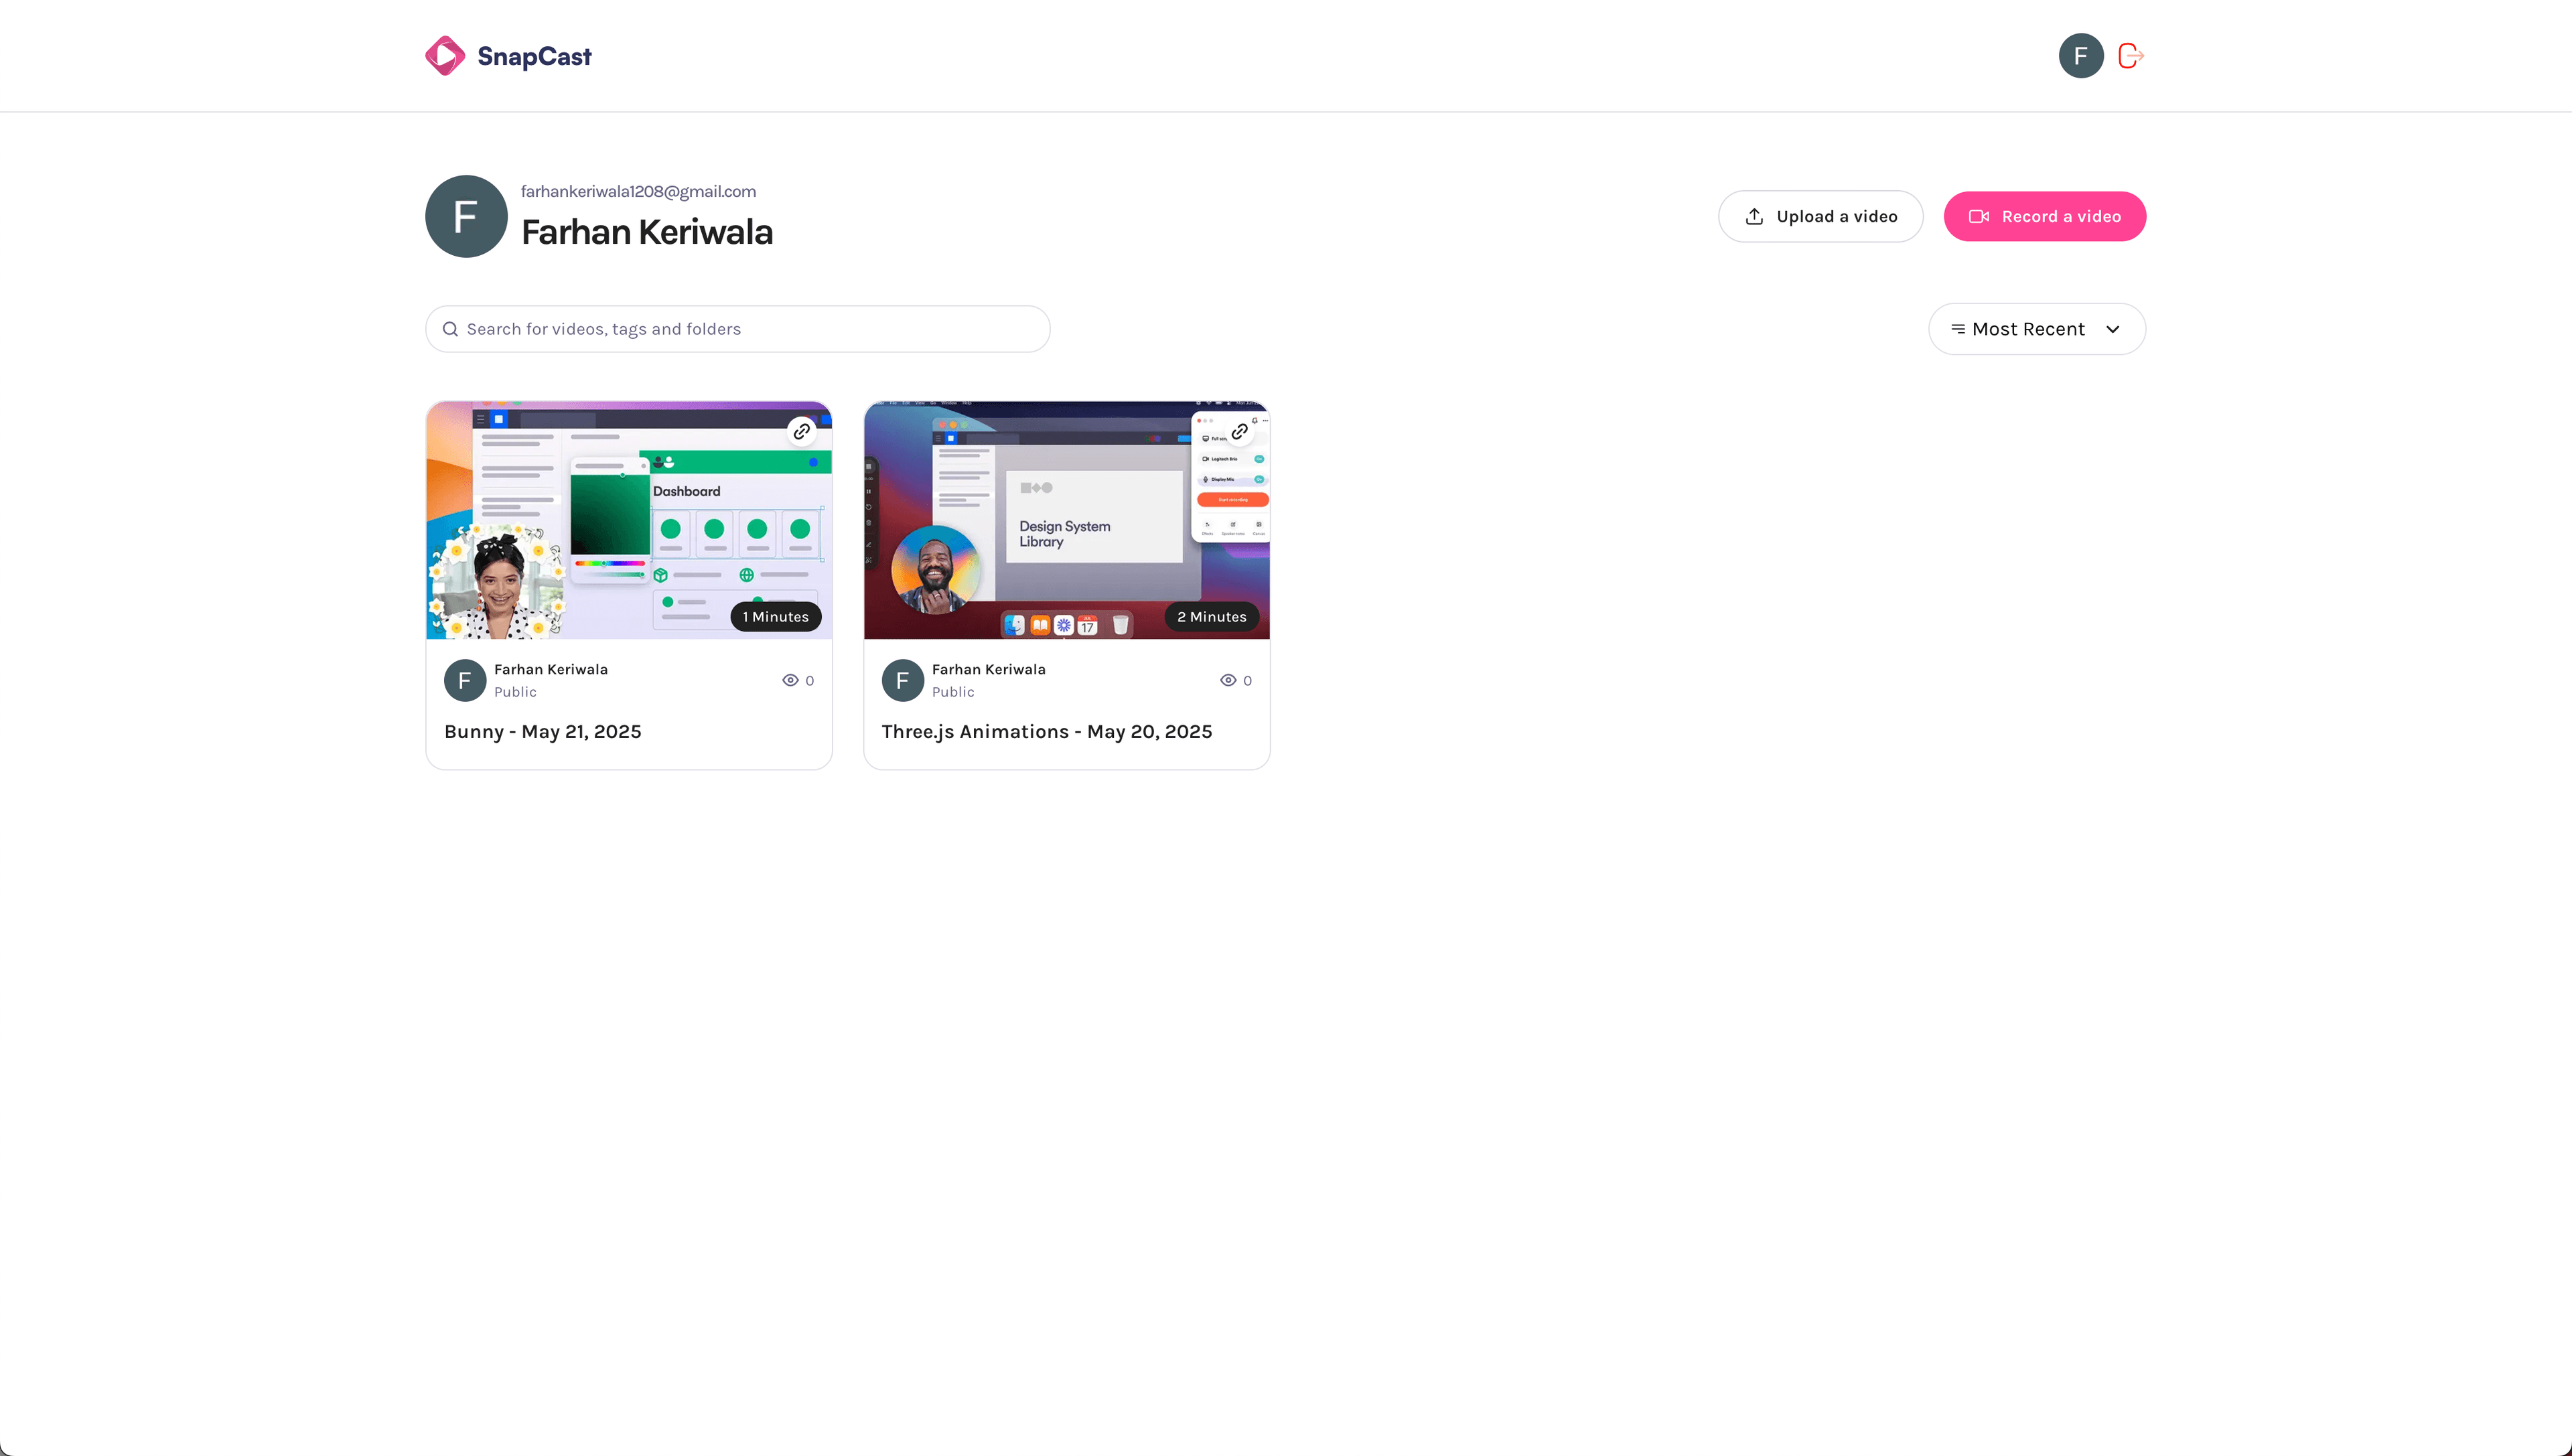This screenshot has width=2572, height=1456.
Task: Click the large profile avatar F
Action: pos(466,216)
